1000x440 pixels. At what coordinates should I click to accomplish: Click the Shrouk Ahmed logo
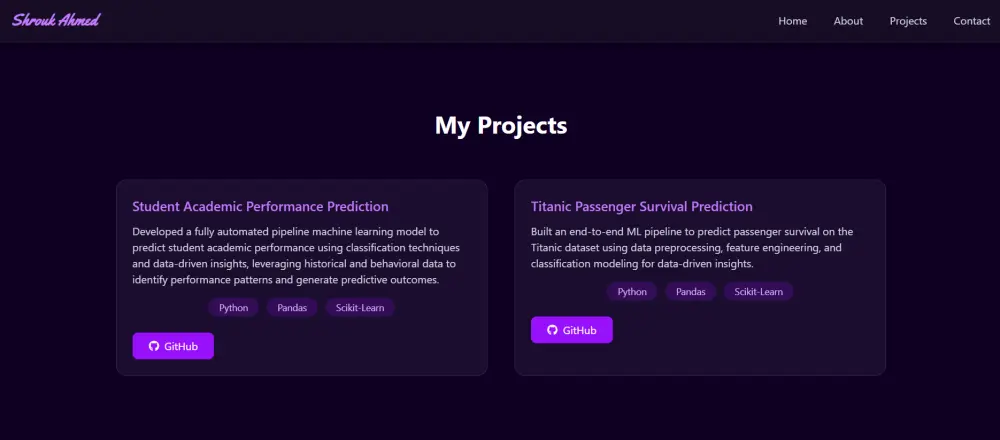pos(56,20)
